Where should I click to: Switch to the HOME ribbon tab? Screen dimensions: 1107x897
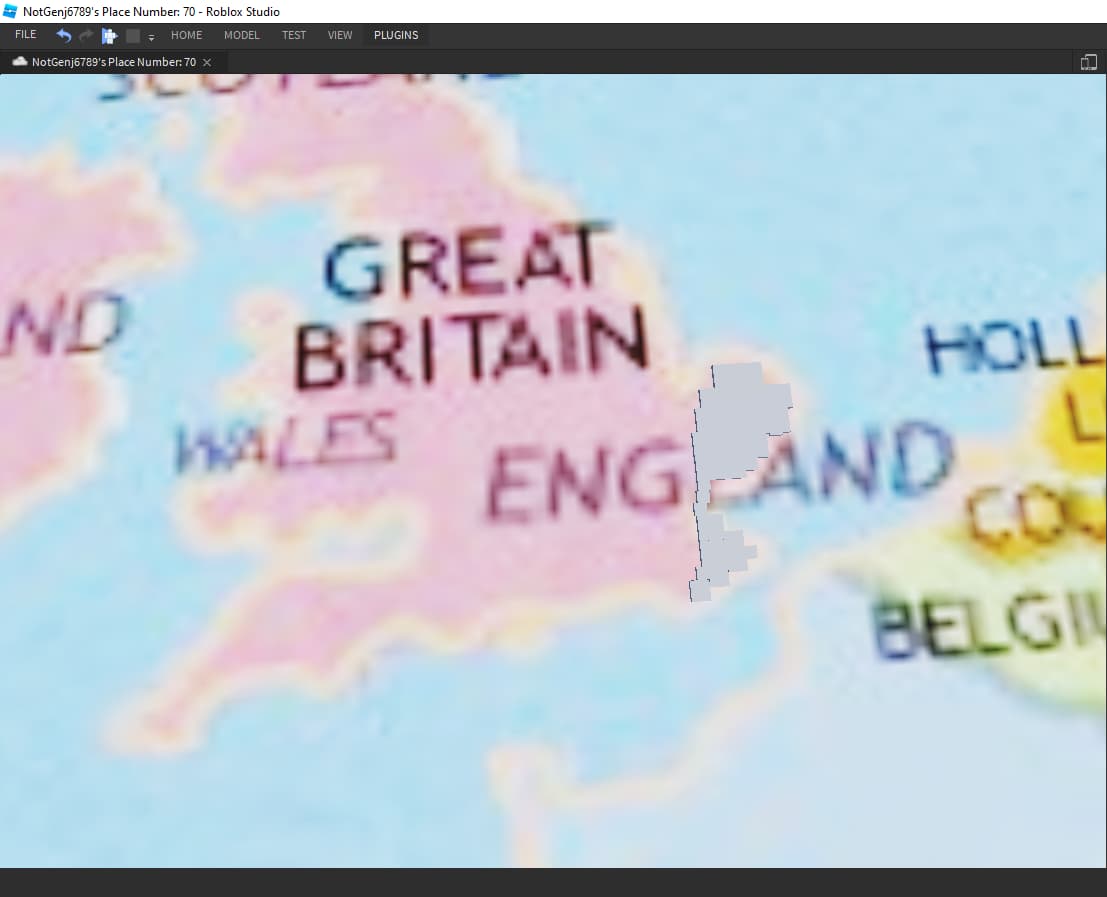coord(186,35)
